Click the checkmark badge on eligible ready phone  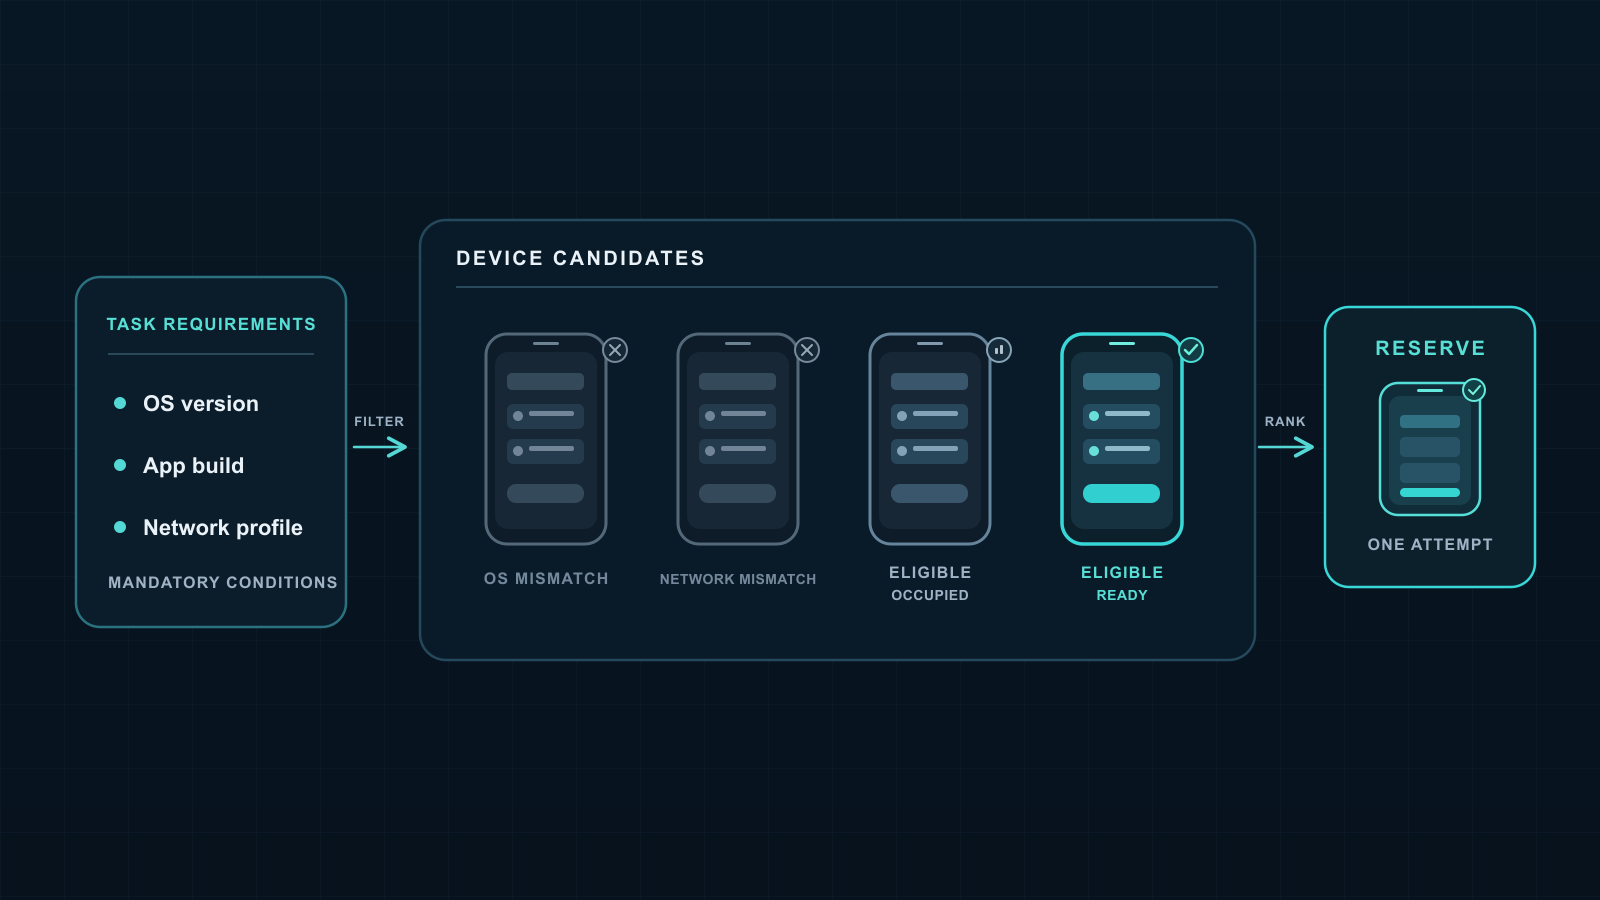coord(1191,350)
